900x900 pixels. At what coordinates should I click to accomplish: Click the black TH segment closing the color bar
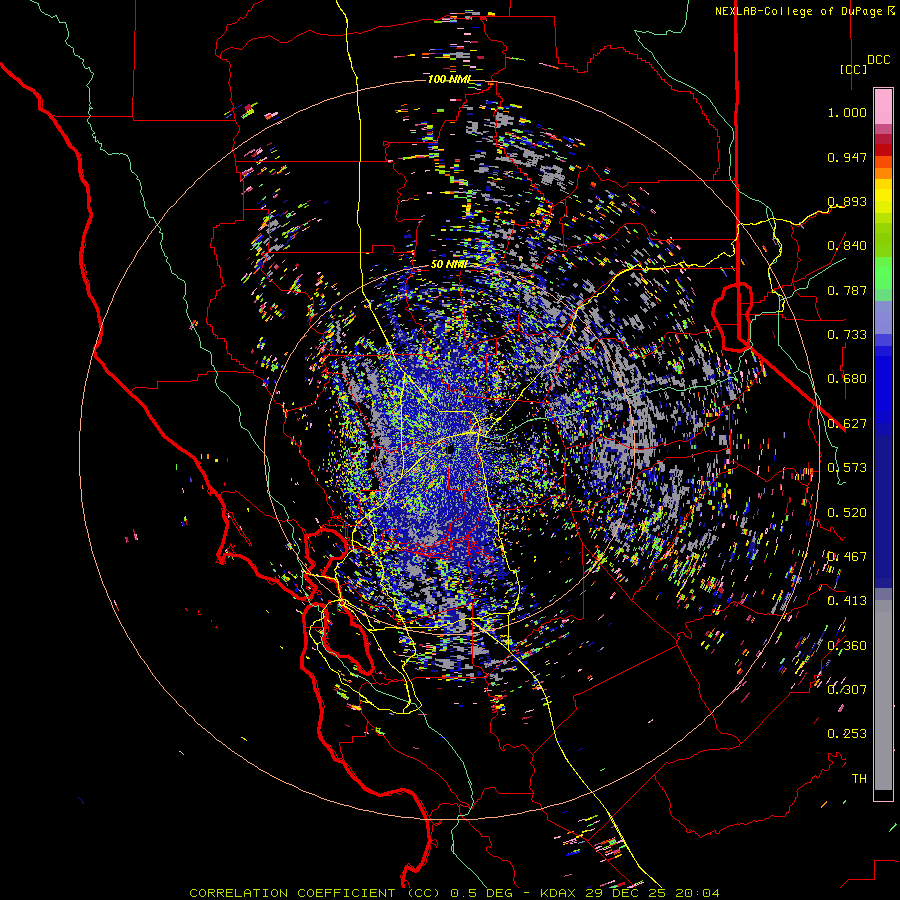(883, 794)
